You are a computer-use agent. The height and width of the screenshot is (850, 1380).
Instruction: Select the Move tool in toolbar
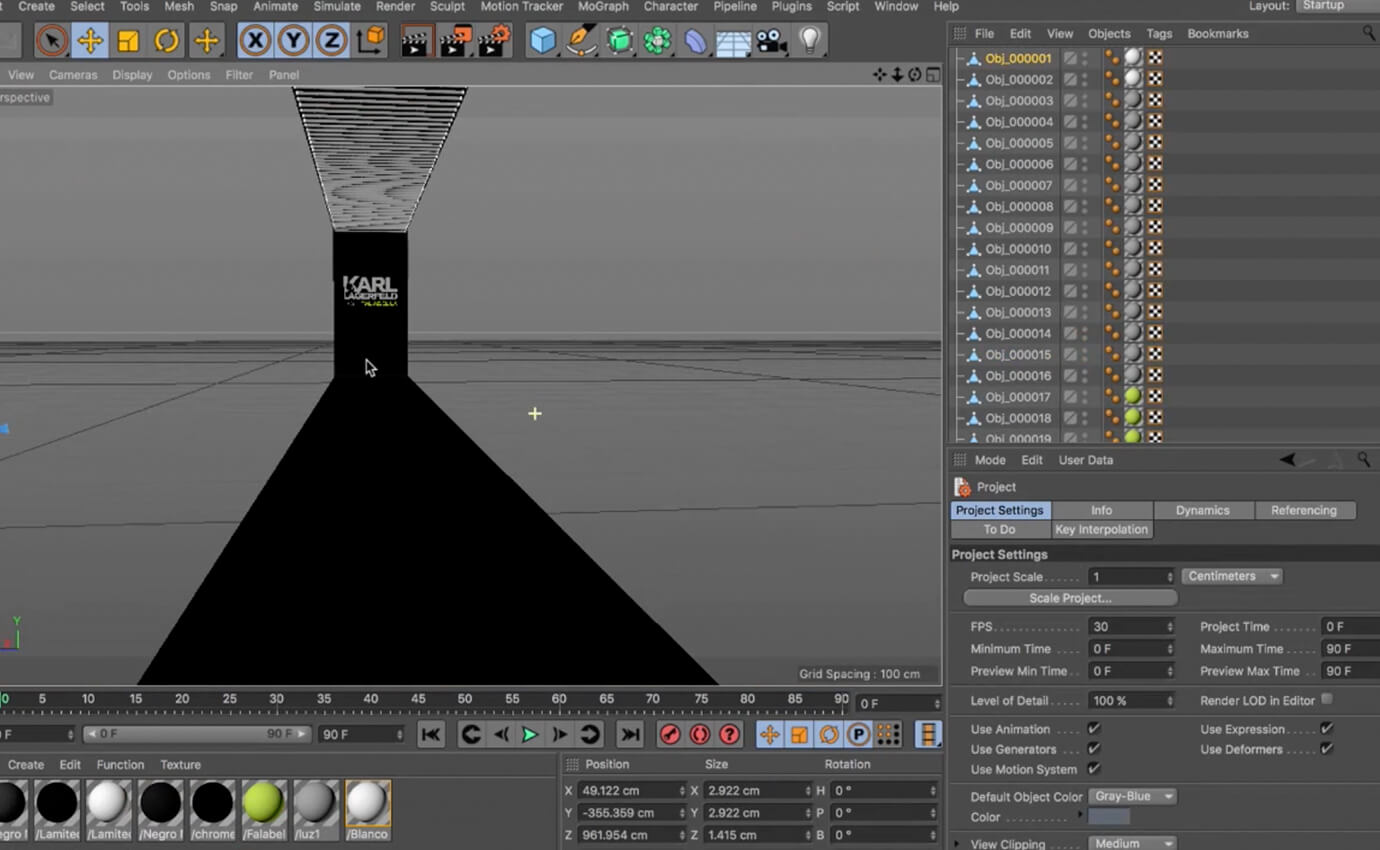tap(90, 41)
